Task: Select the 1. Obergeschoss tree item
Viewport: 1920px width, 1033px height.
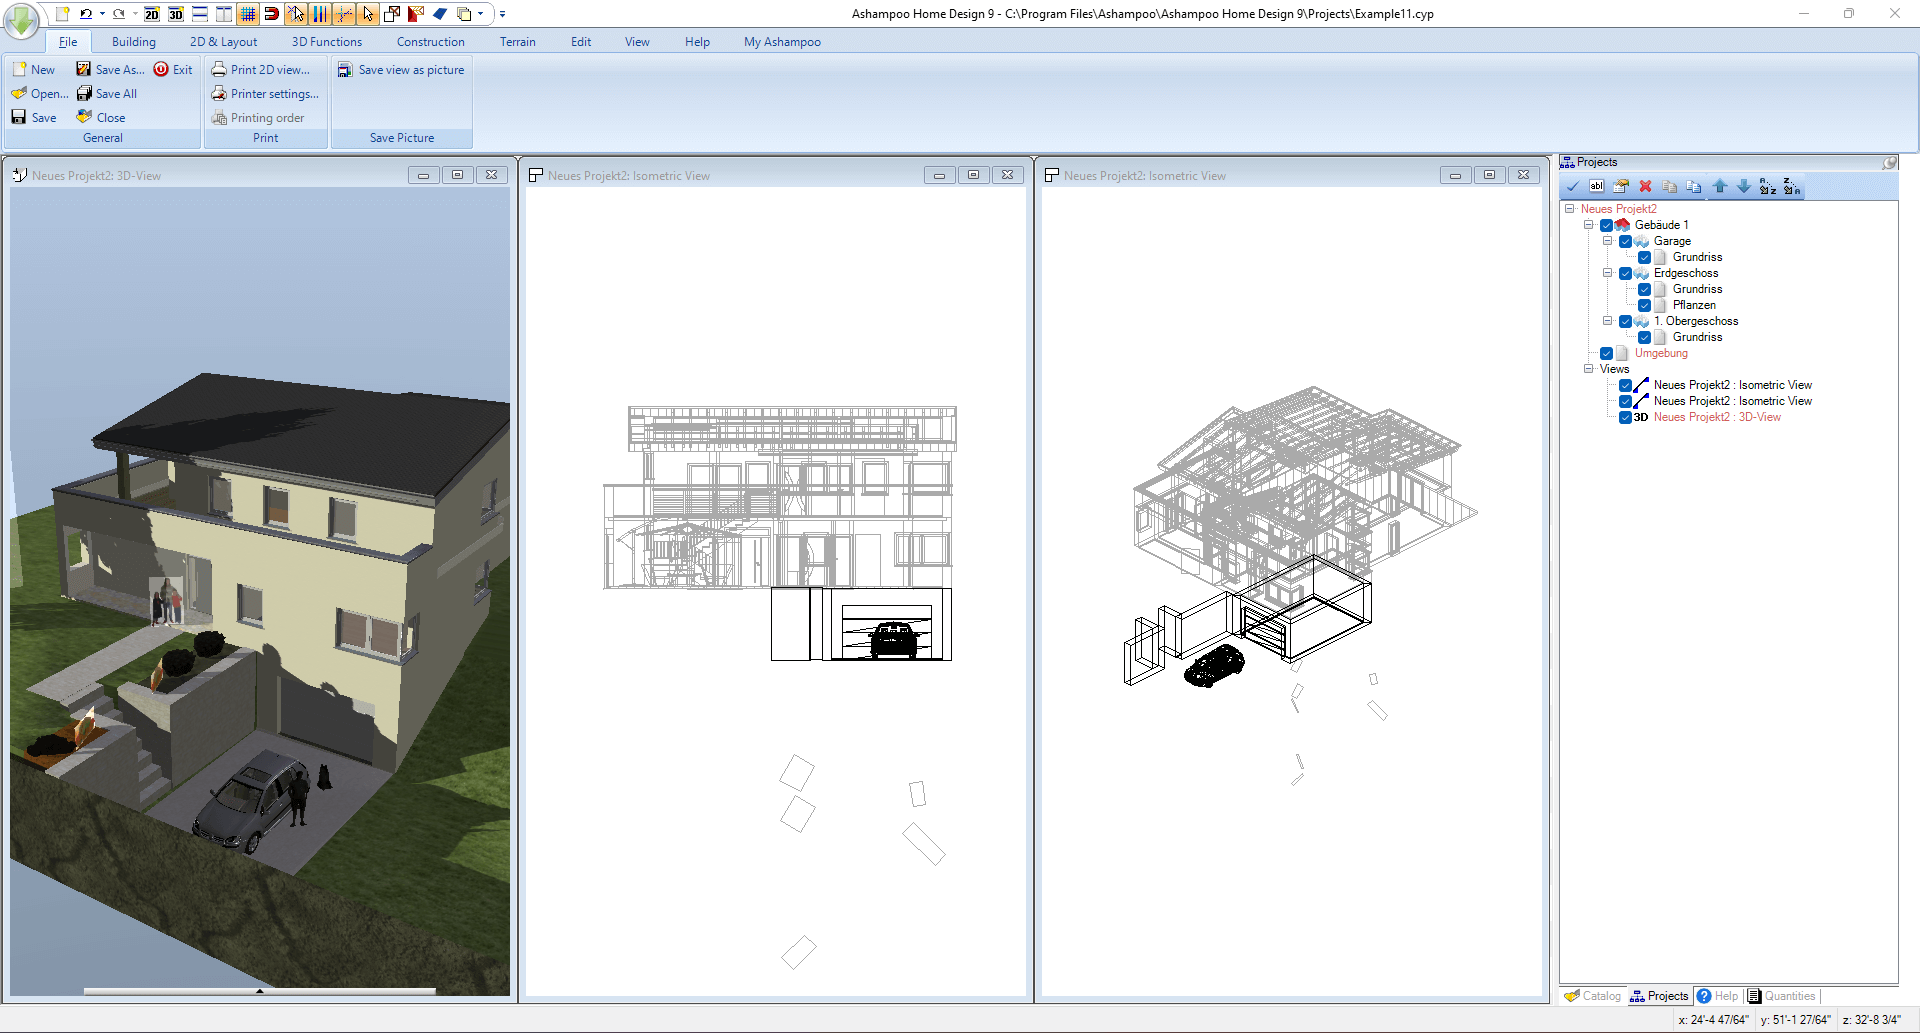Action: (x=1695, y=321)
